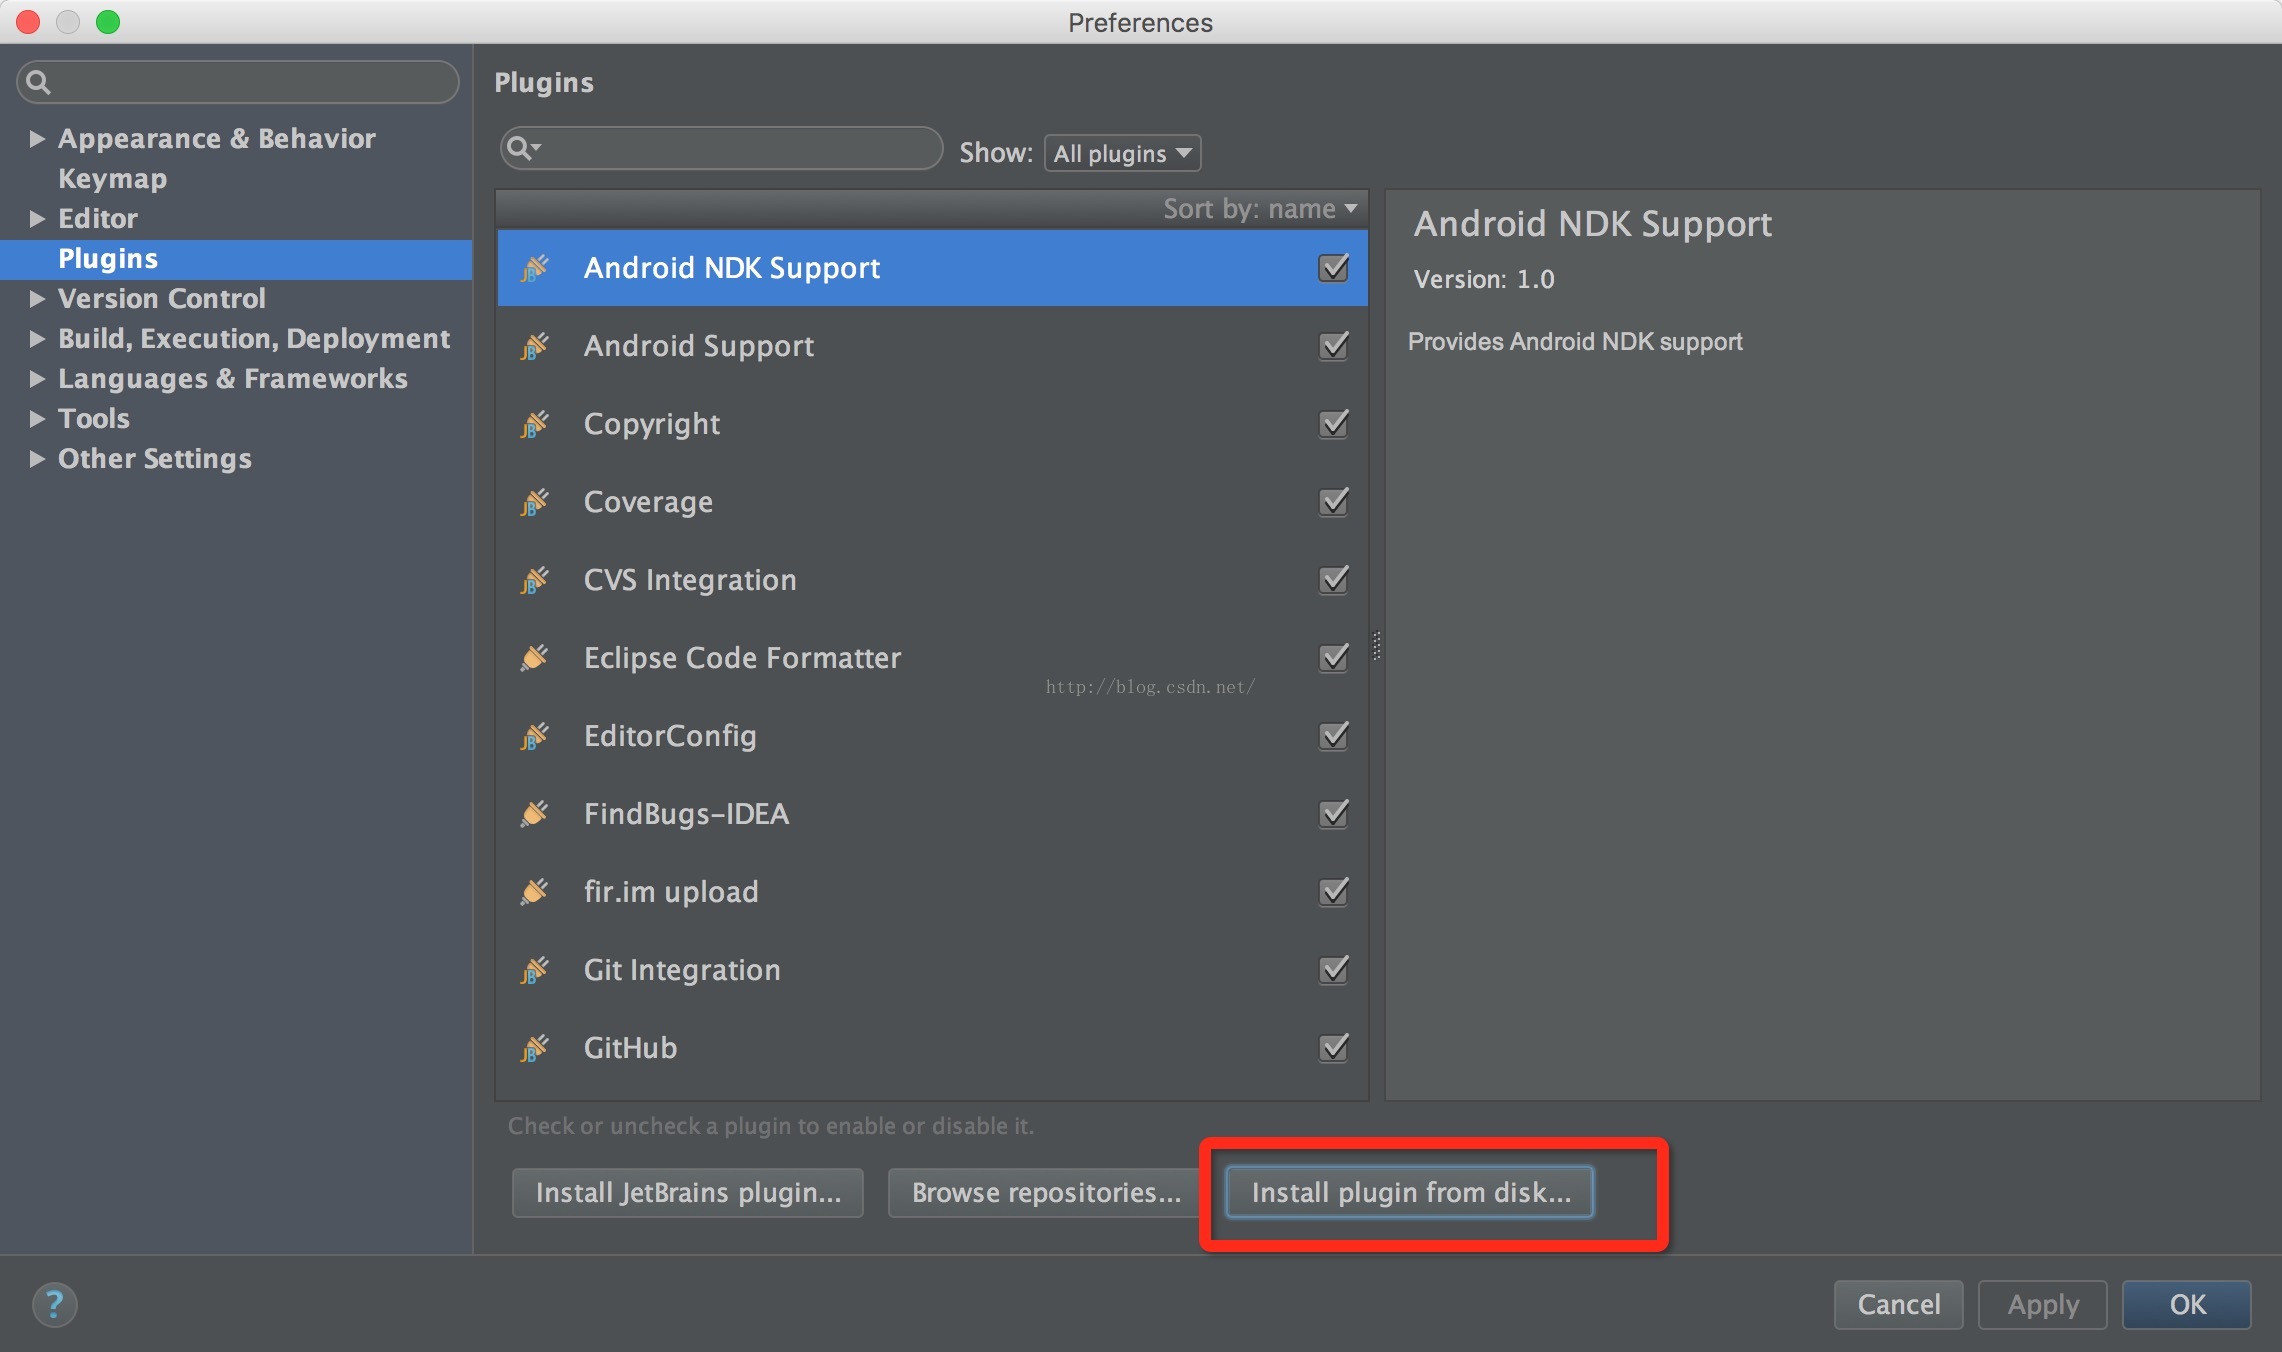
Task: Click the Copyright plugin icon
Action: (x=534, y=424)
